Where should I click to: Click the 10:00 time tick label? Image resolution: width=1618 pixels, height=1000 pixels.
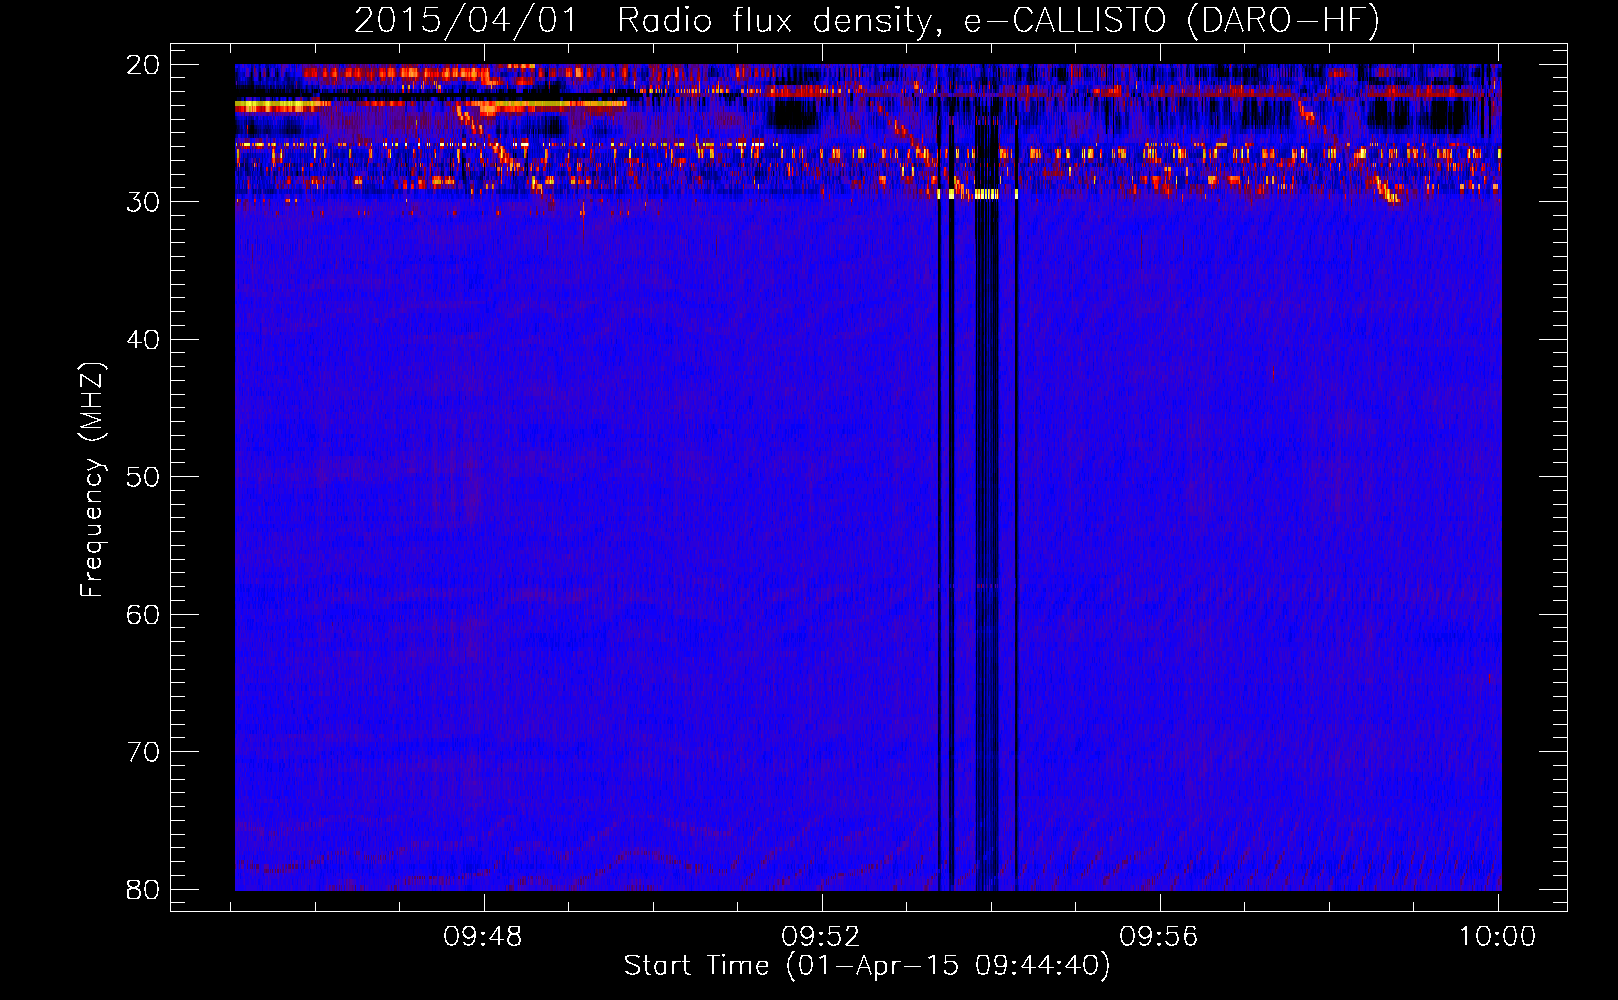1497,937
